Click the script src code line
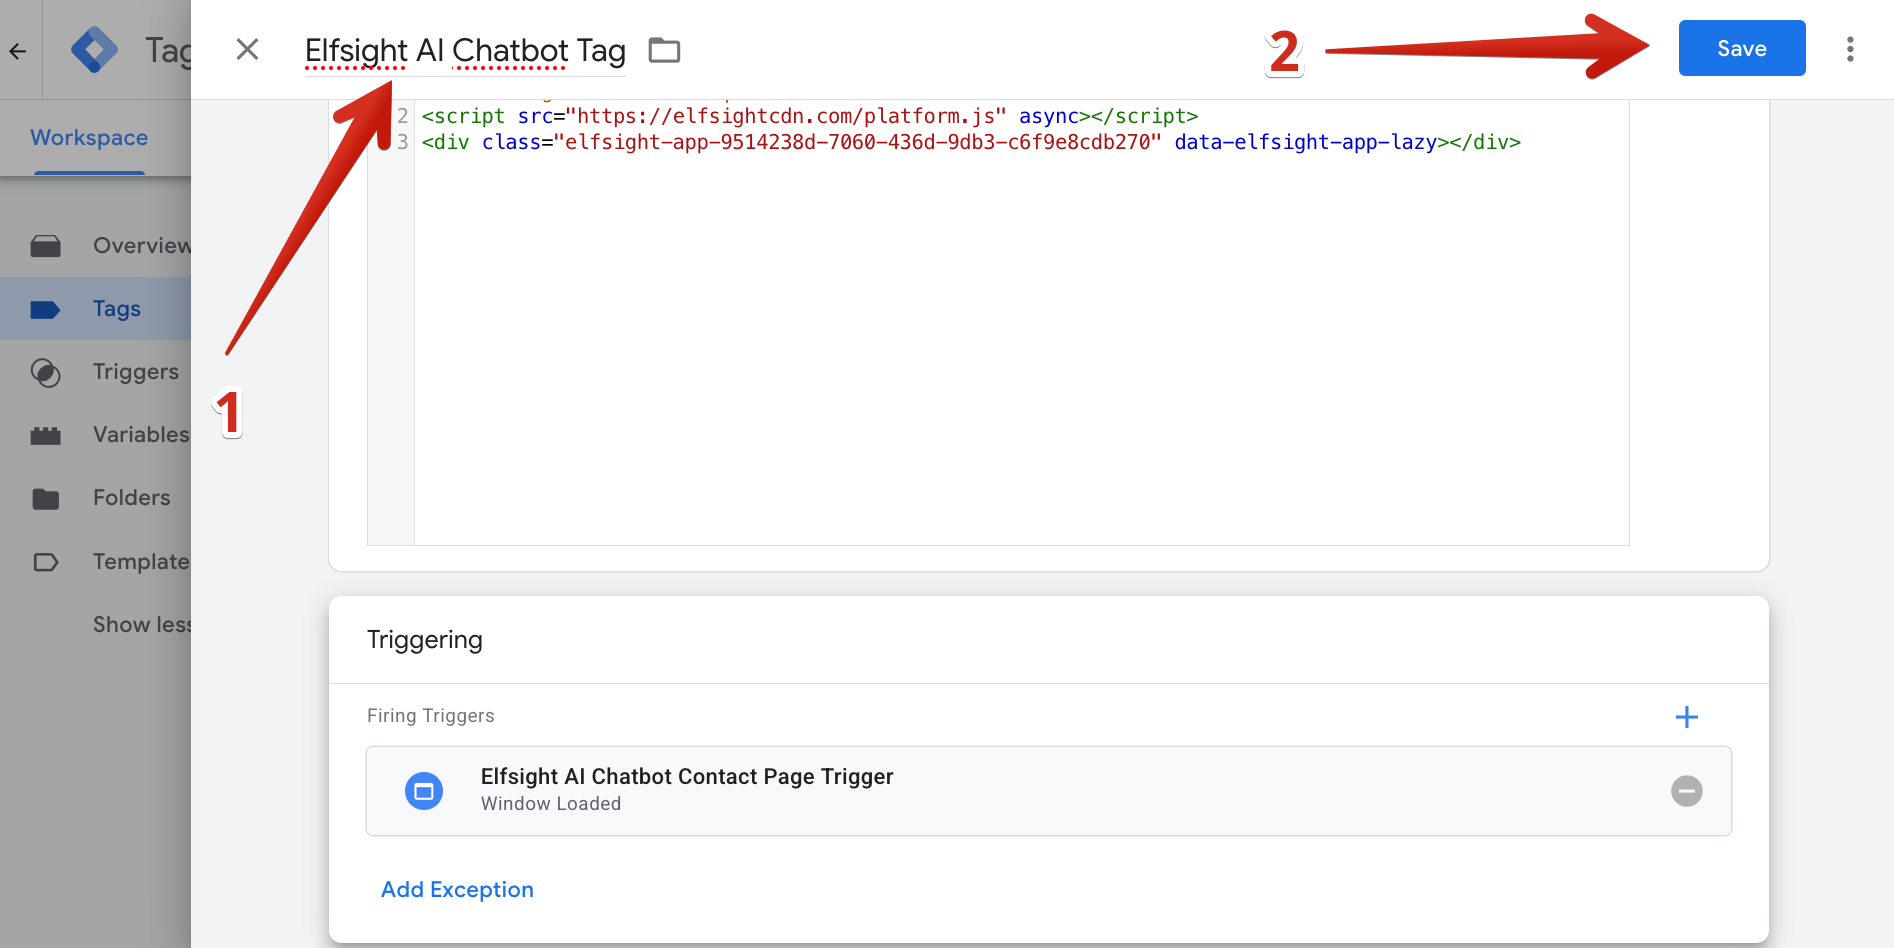The width and height of the screenshot is (1894, 948). click(810, 116)
